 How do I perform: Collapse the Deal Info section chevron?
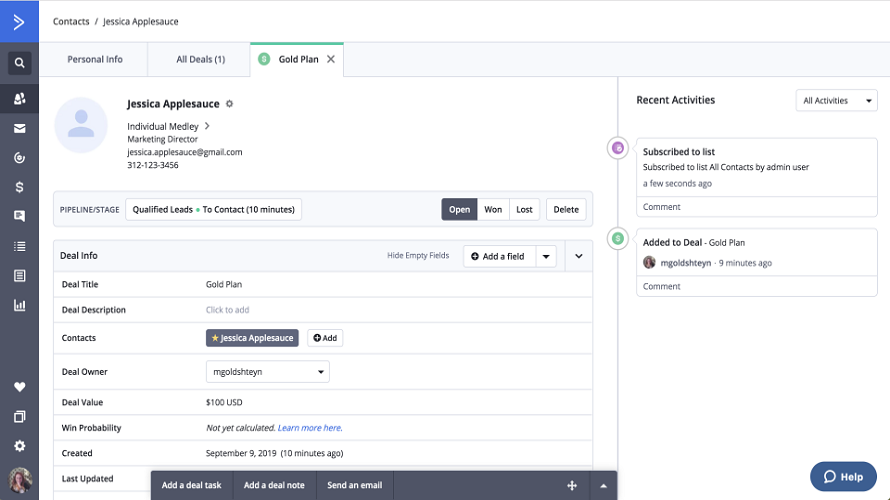578,256
